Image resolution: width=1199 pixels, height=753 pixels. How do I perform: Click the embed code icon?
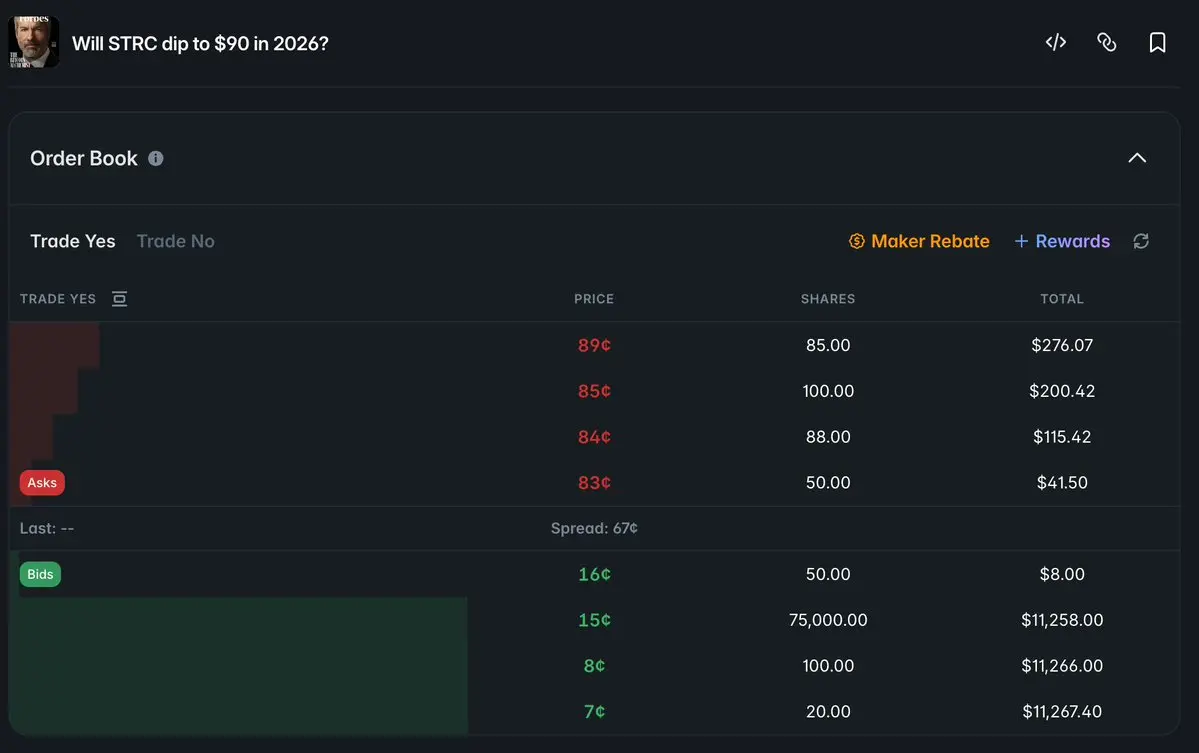[1056, 42]
